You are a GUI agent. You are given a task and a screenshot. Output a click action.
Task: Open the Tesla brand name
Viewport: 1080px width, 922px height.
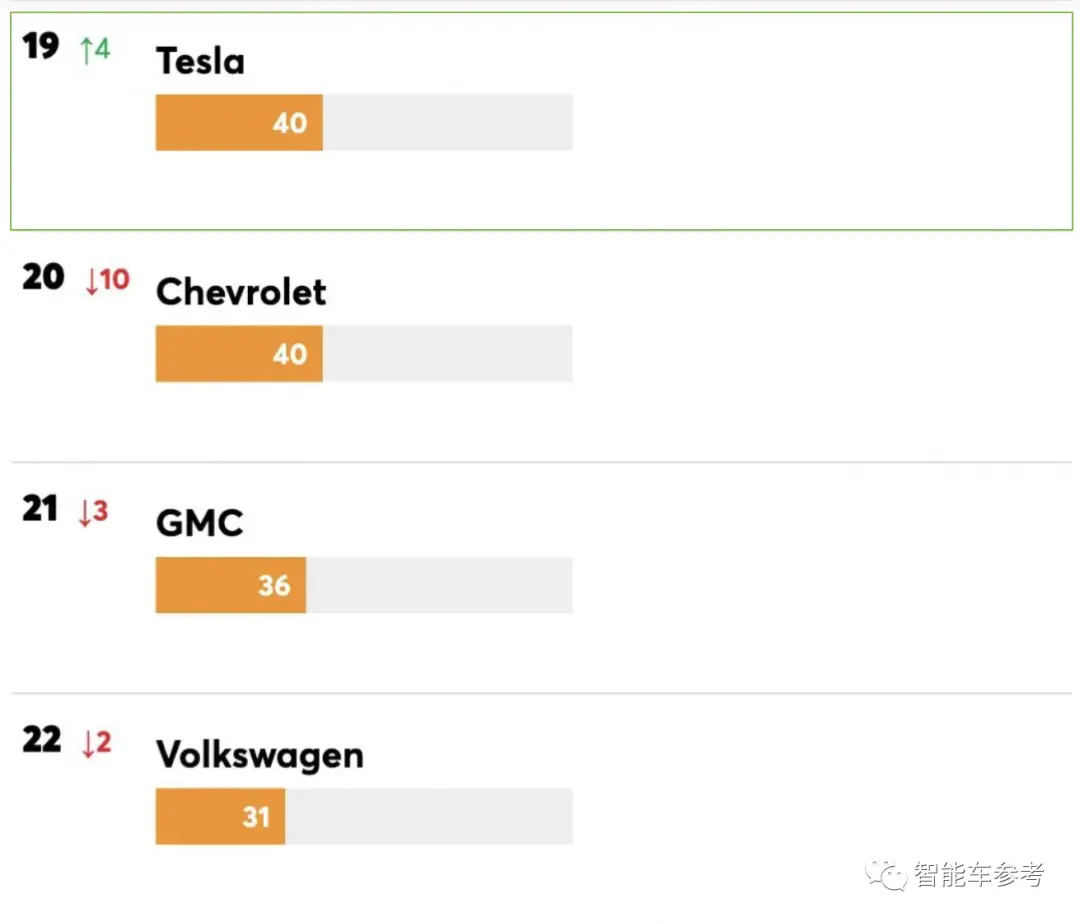pos(200,62)
